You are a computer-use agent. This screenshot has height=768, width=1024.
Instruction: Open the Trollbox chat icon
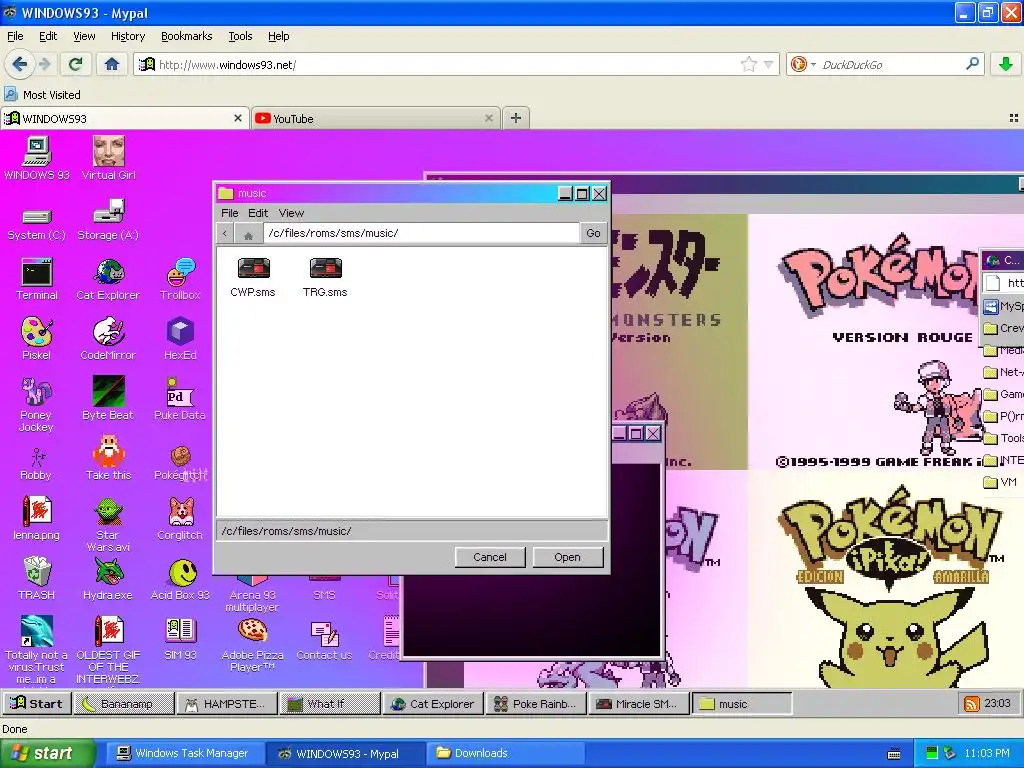[180, 279]
